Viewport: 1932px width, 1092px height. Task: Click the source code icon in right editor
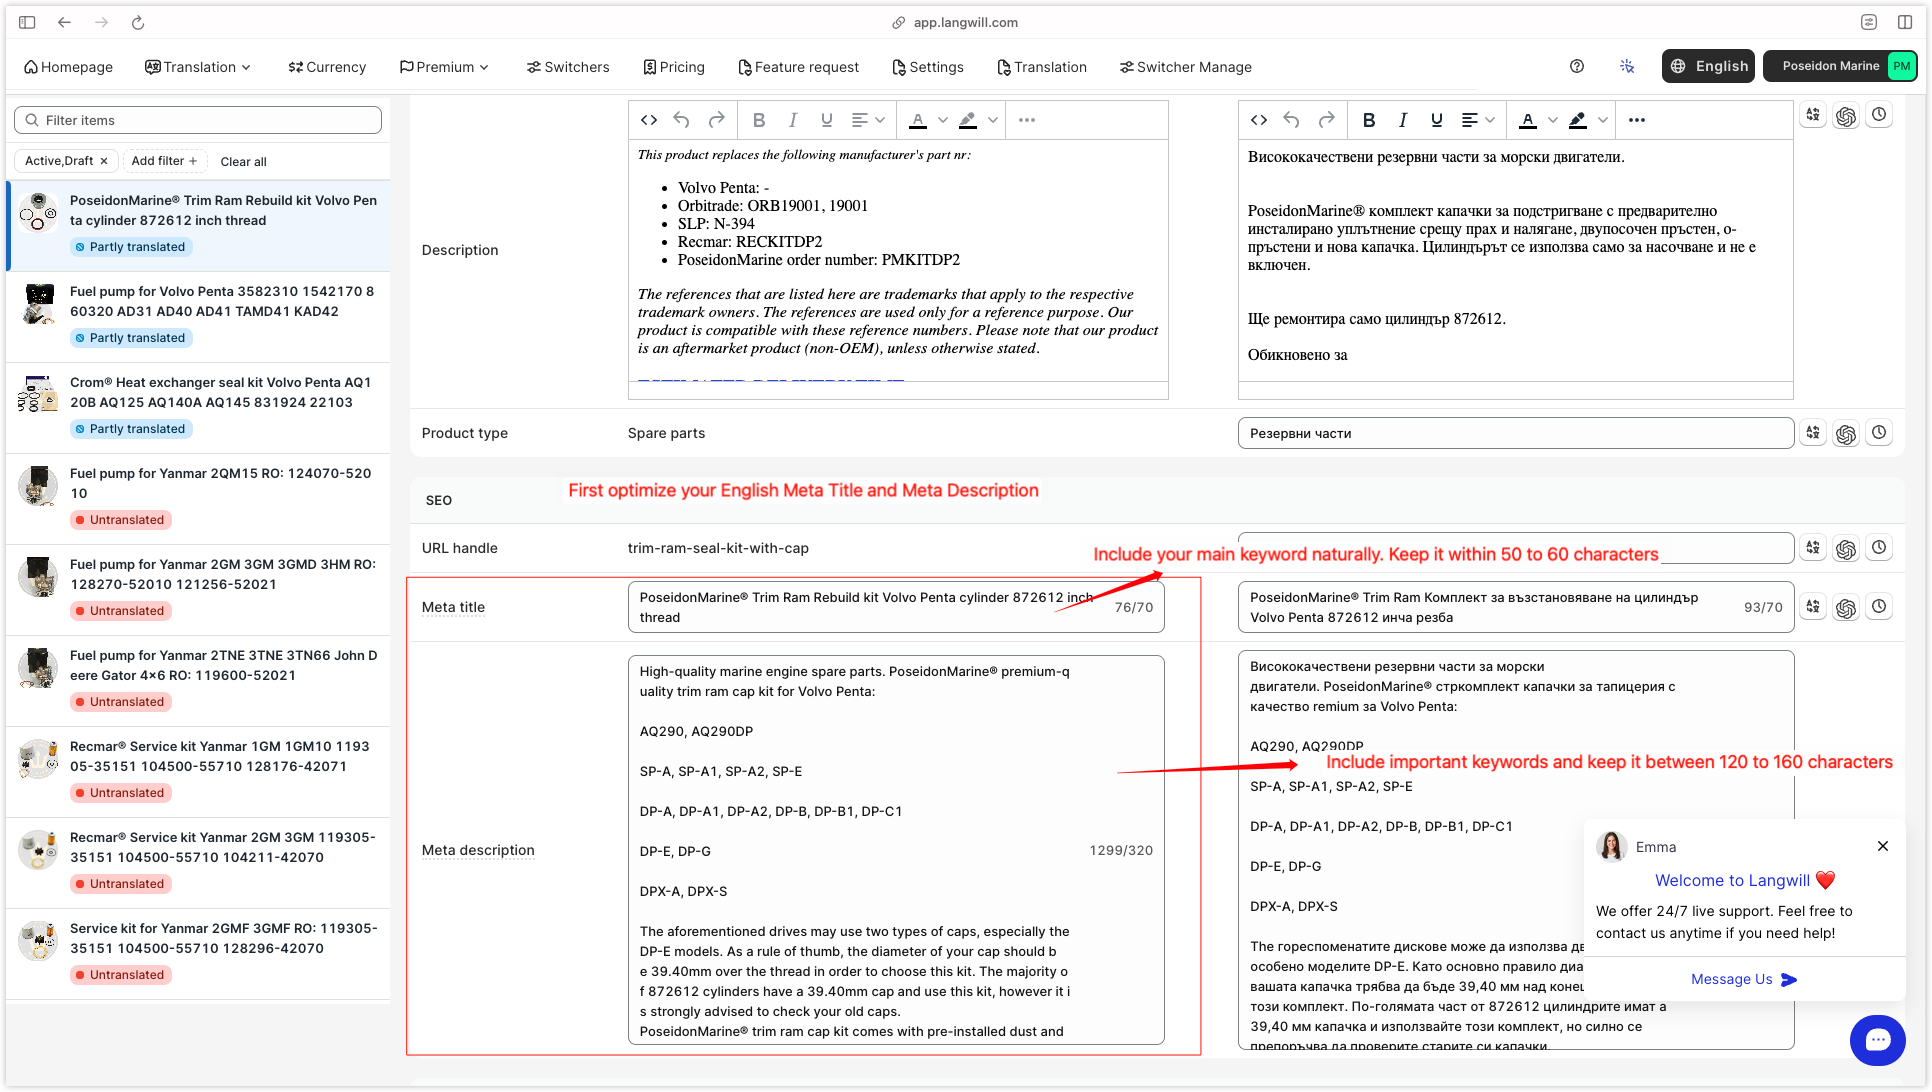click(1259, 120)
